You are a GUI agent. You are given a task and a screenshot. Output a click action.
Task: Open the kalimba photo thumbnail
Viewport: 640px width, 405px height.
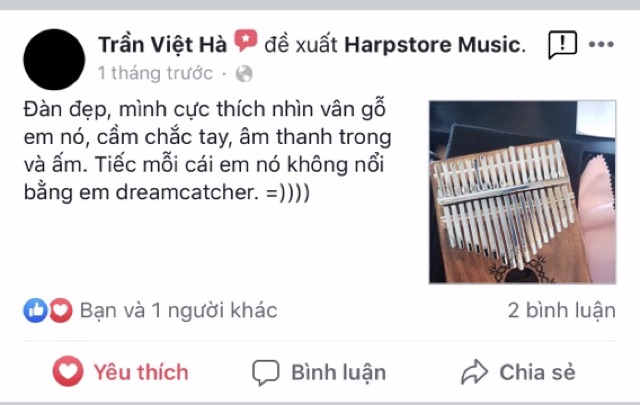(522, 192)
